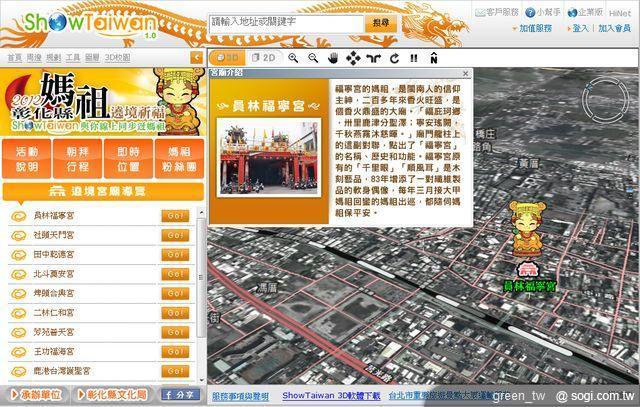
Task: Click Go! for 王功福海宮
Action: click(x=175, y=351)
